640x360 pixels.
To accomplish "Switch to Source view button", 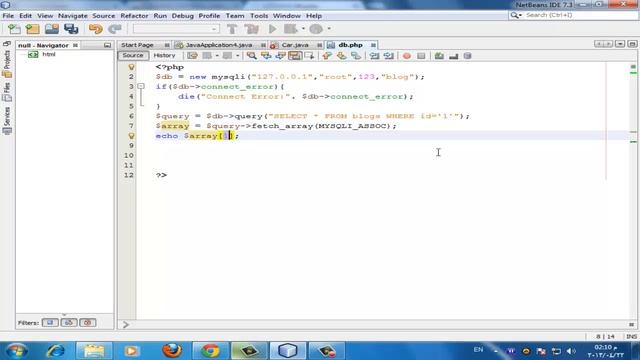I will pos(133,56).
